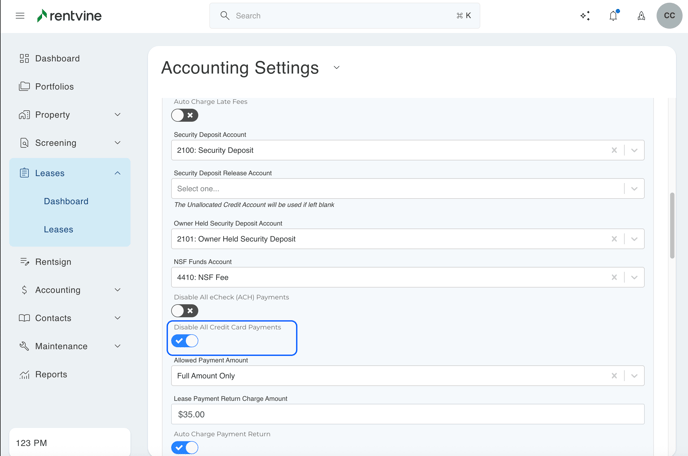
Task: Clear the Allowed Payment Amount selection
Action: click(x=614, y=376)
